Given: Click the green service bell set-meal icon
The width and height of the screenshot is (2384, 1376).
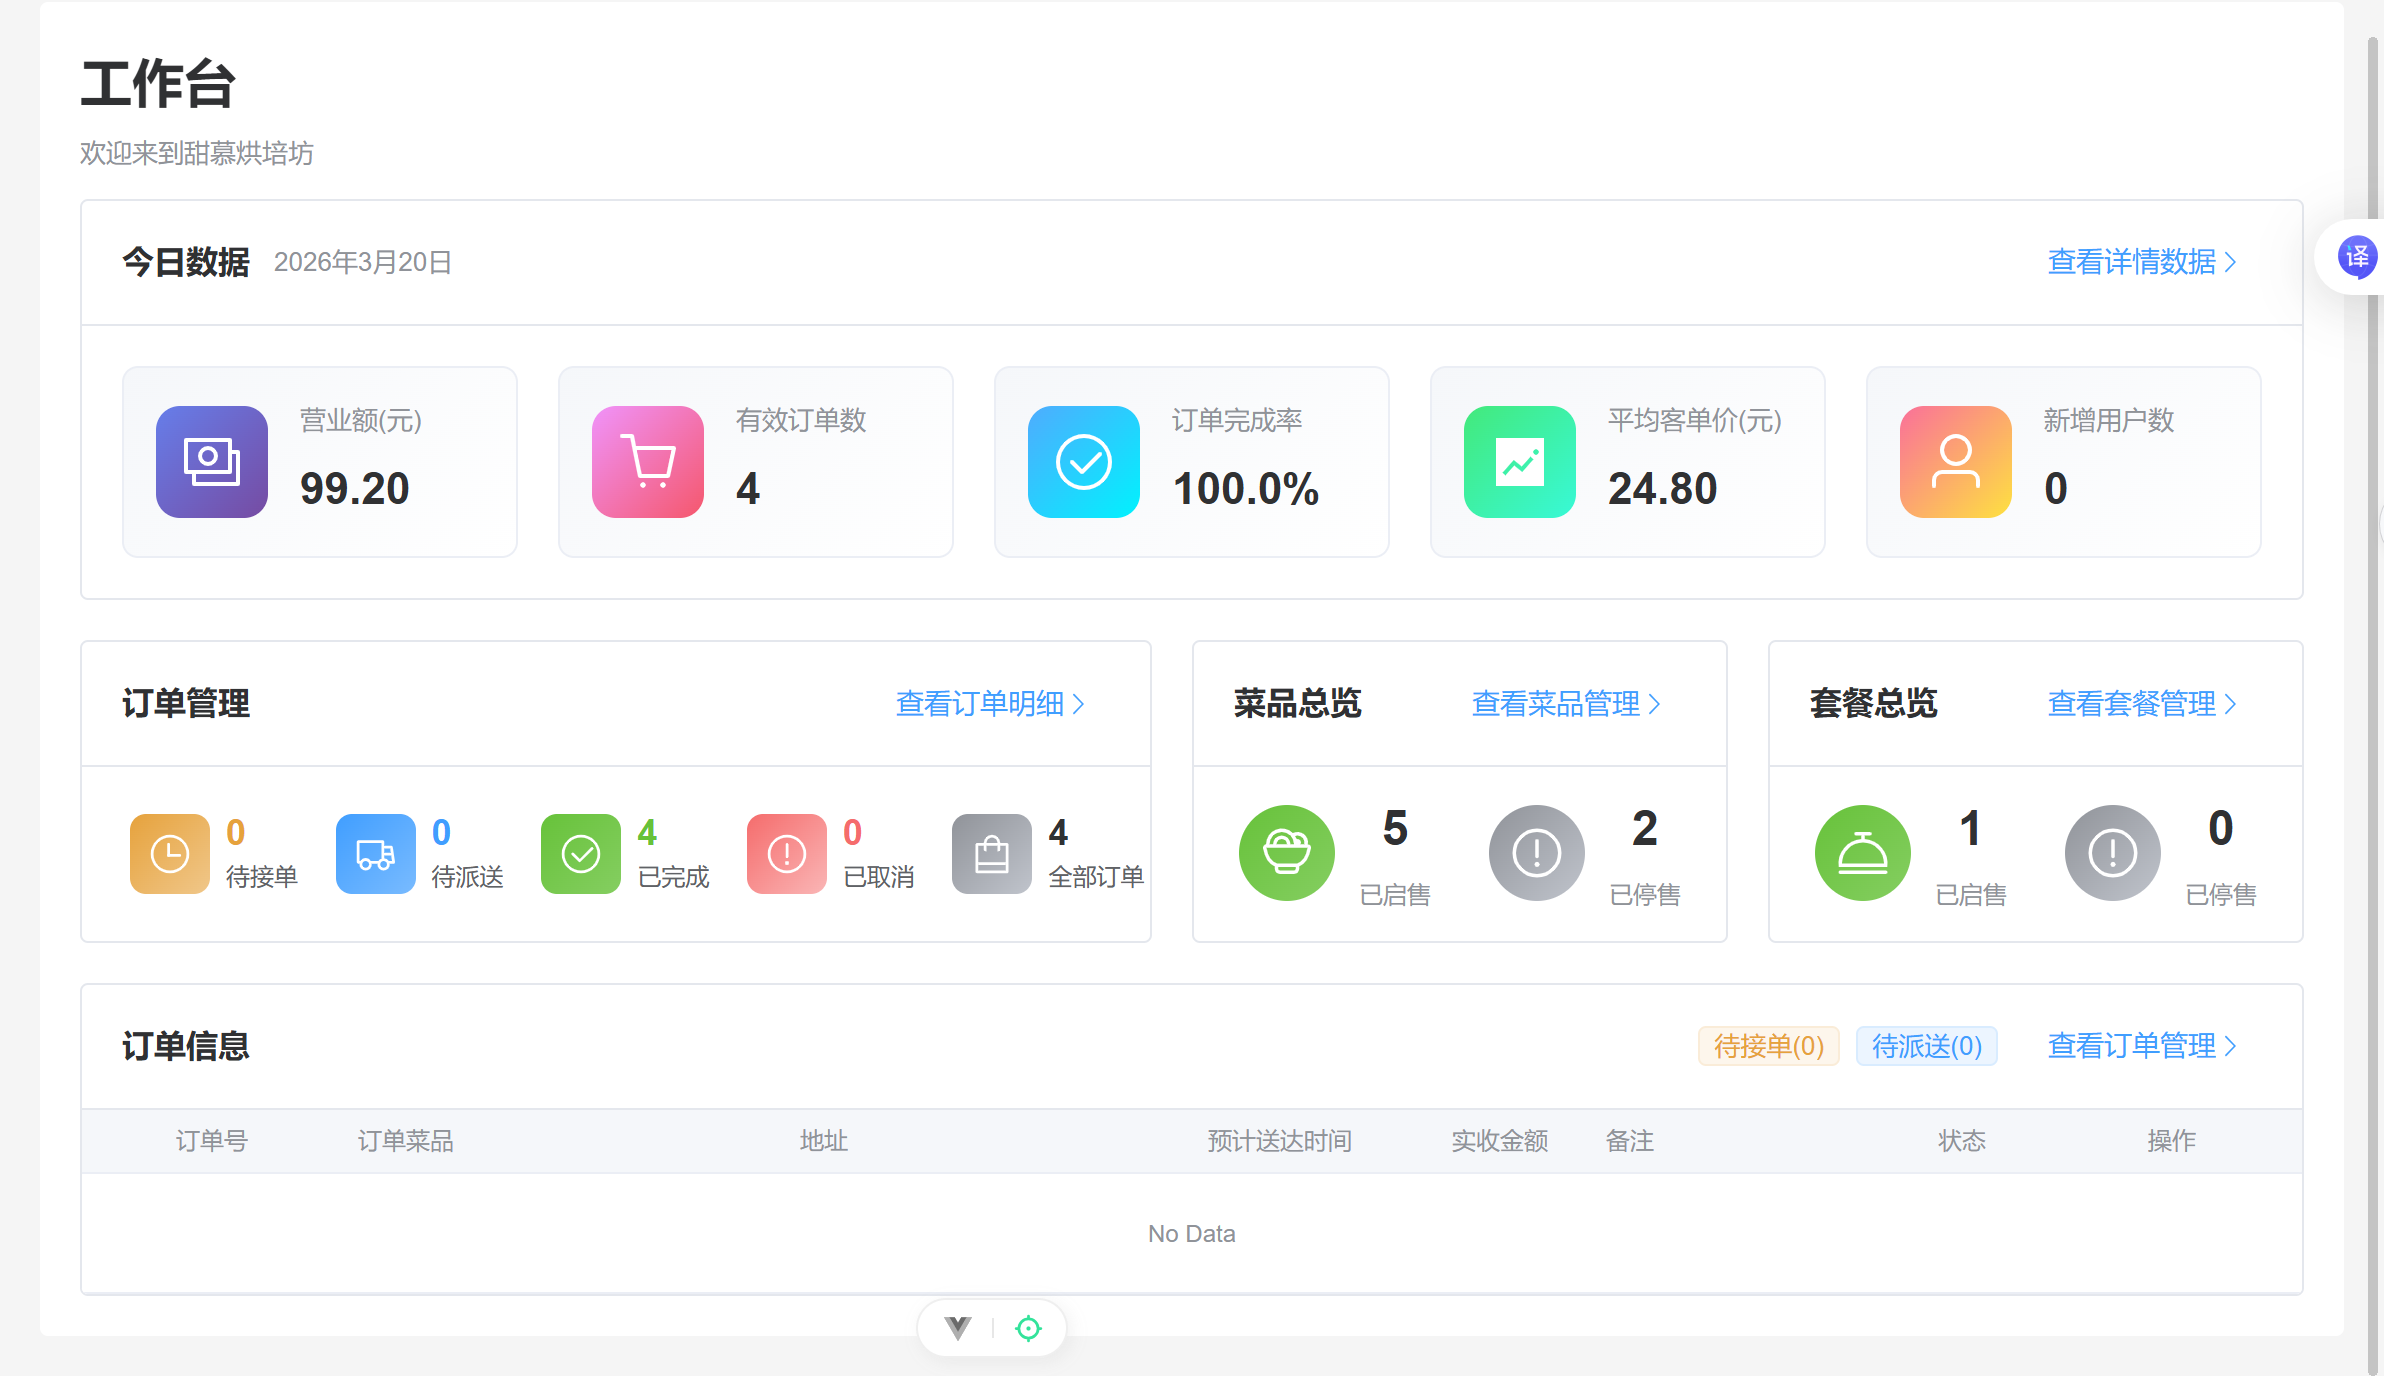Looking at the screenshot, I should coord(1862,852).
